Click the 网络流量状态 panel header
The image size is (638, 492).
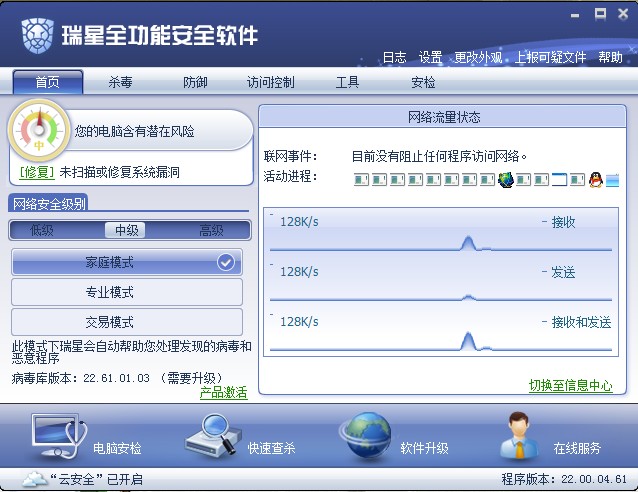pos(442,117)
